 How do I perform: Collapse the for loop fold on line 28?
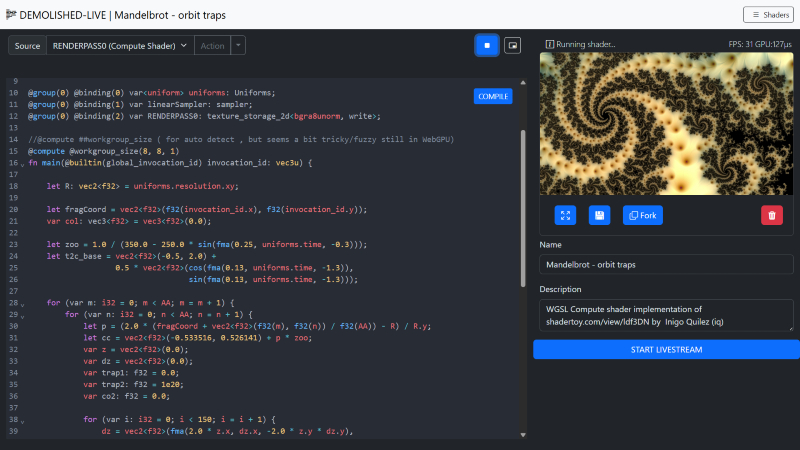22,304
